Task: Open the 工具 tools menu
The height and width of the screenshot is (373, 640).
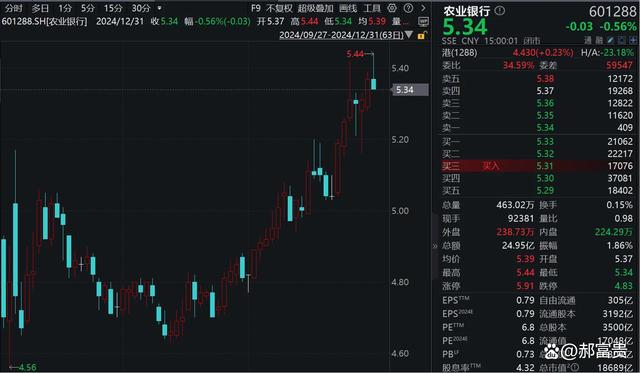Action: (372, 8)
